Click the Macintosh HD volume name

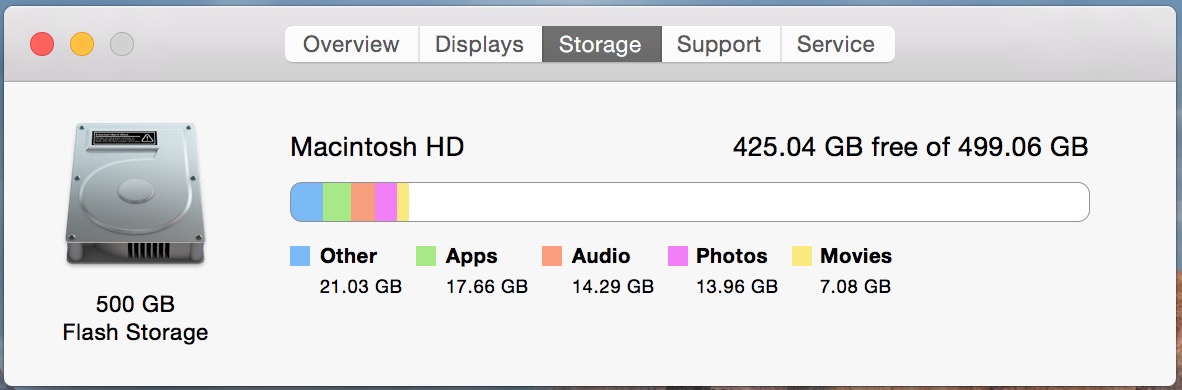[x=377, y=147]
